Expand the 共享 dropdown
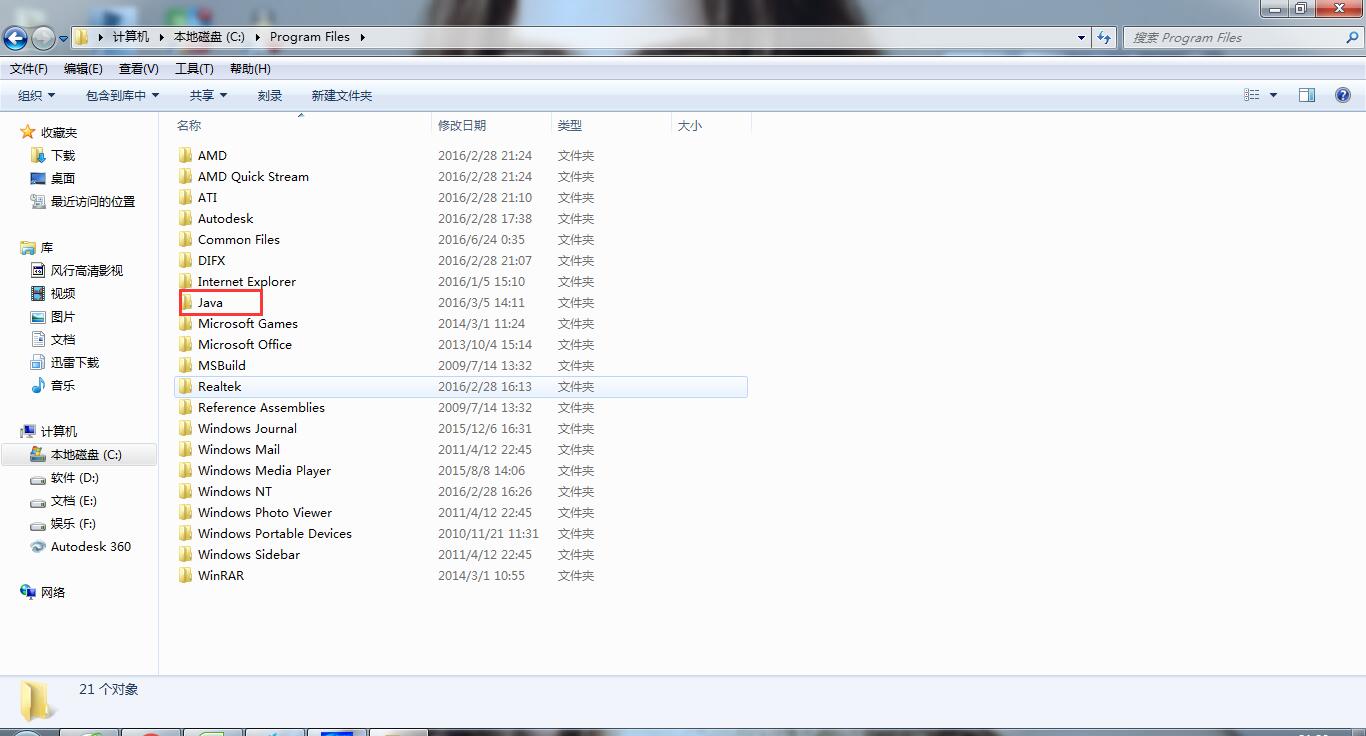This screenshot has height=736, width=1366. click(x=208, y=95)
